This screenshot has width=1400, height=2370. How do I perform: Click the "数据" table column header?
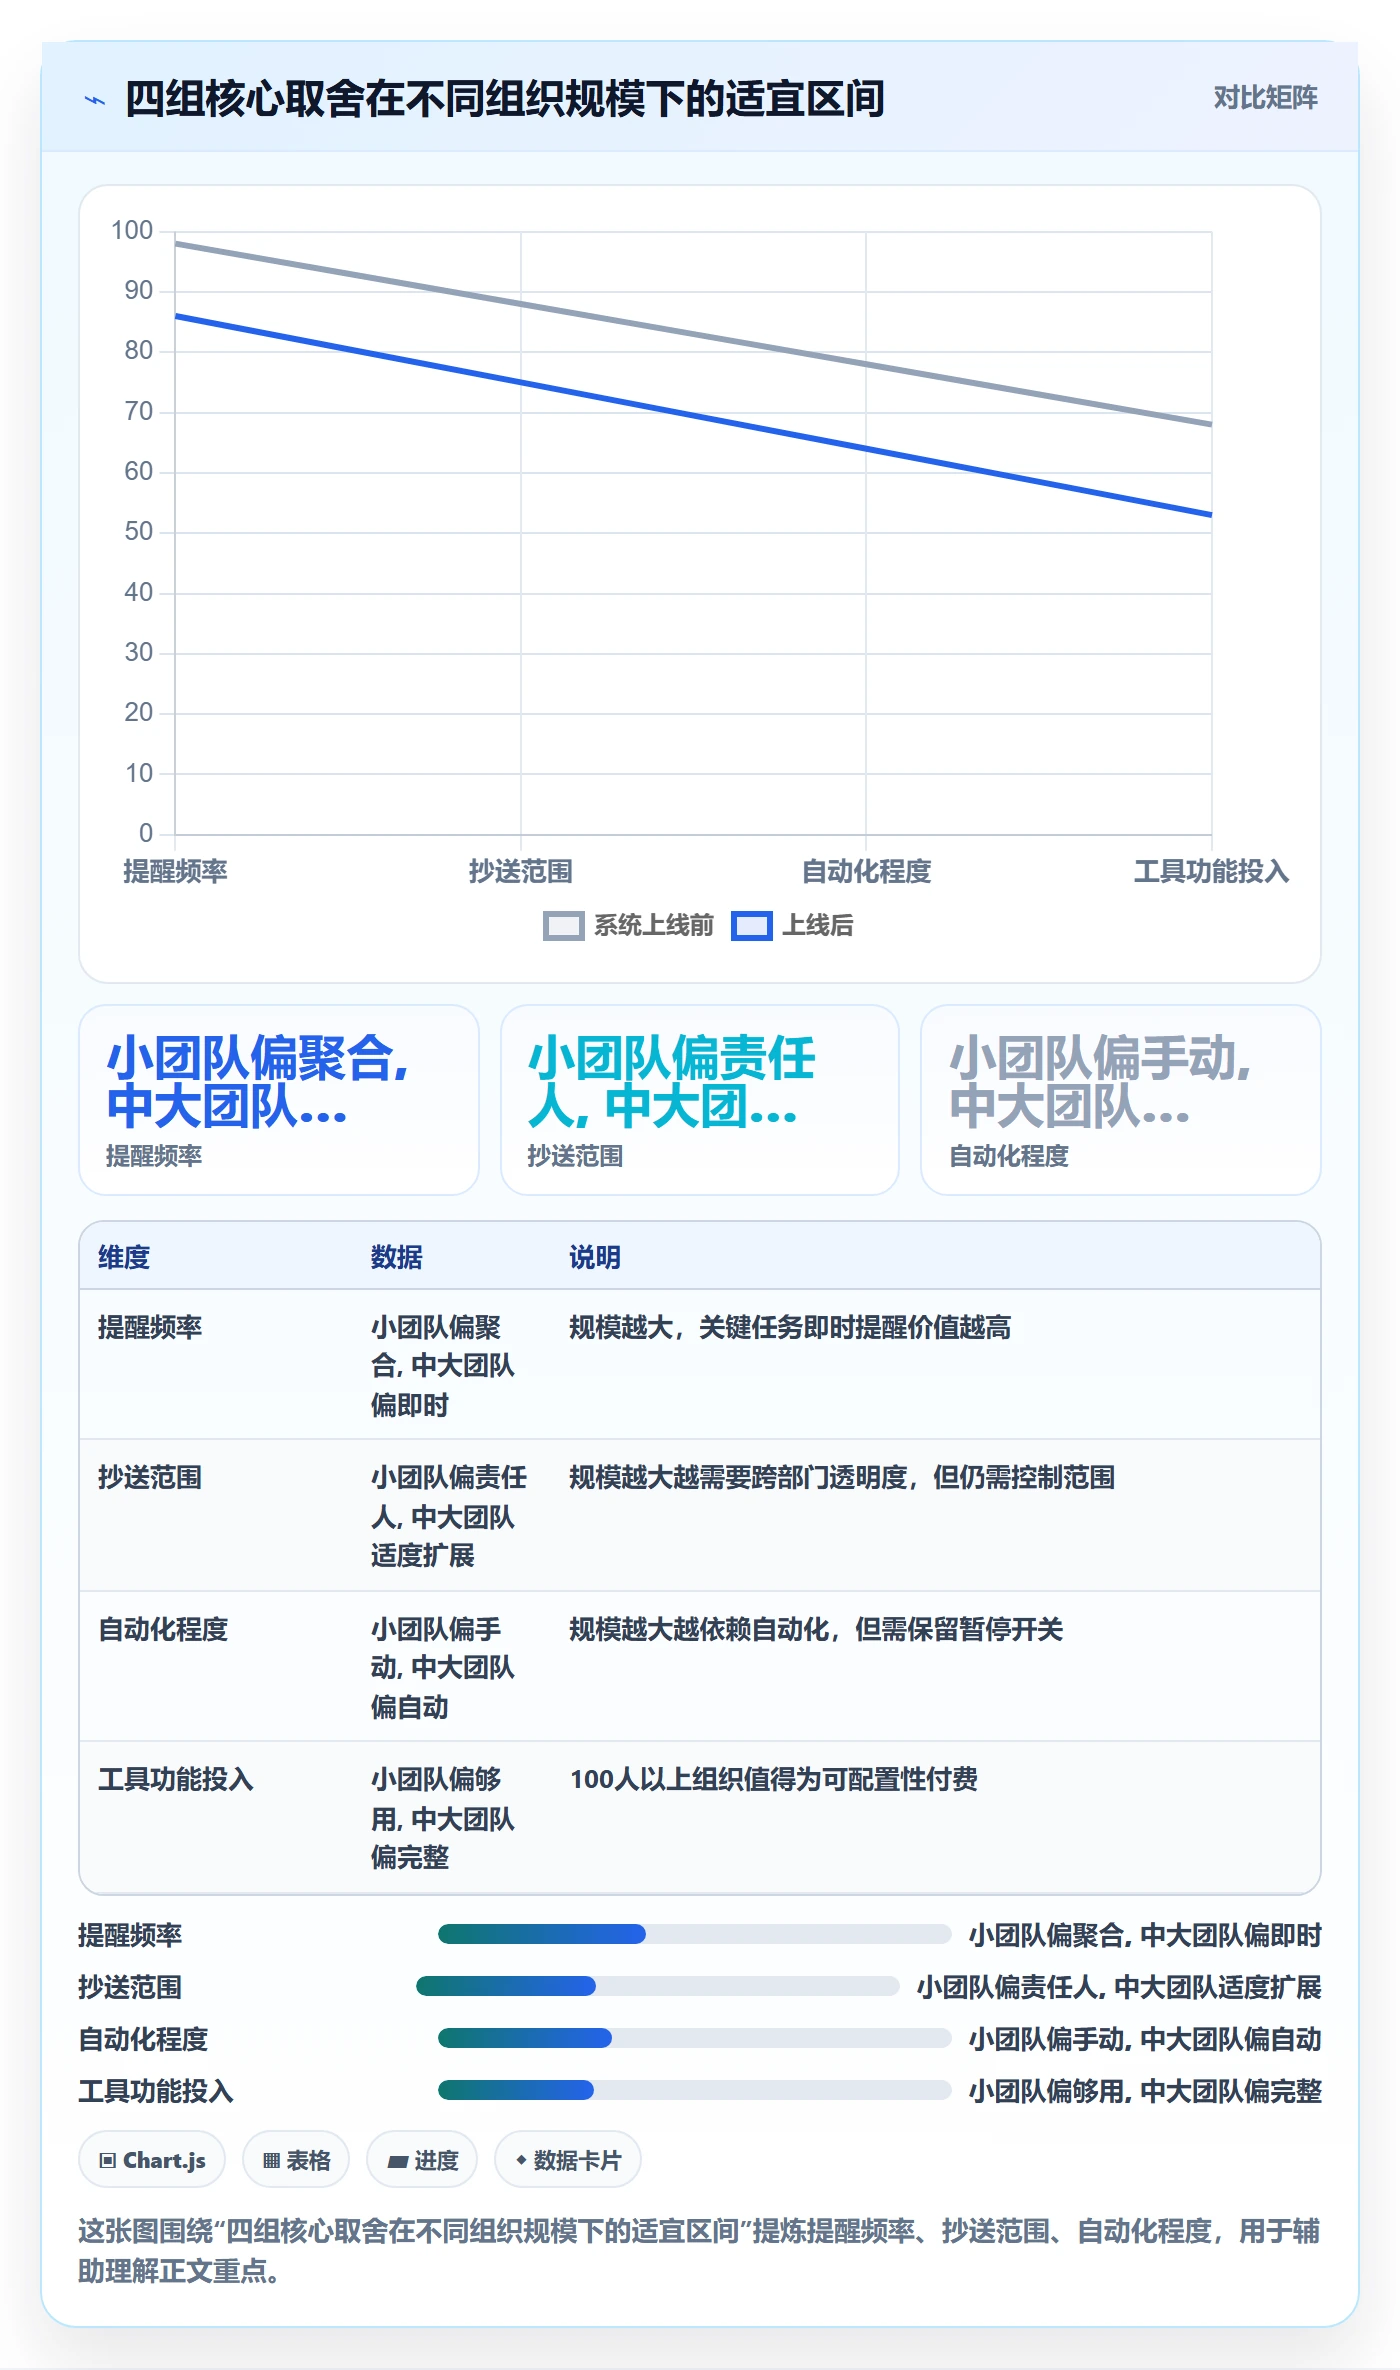click(397, 1257)
